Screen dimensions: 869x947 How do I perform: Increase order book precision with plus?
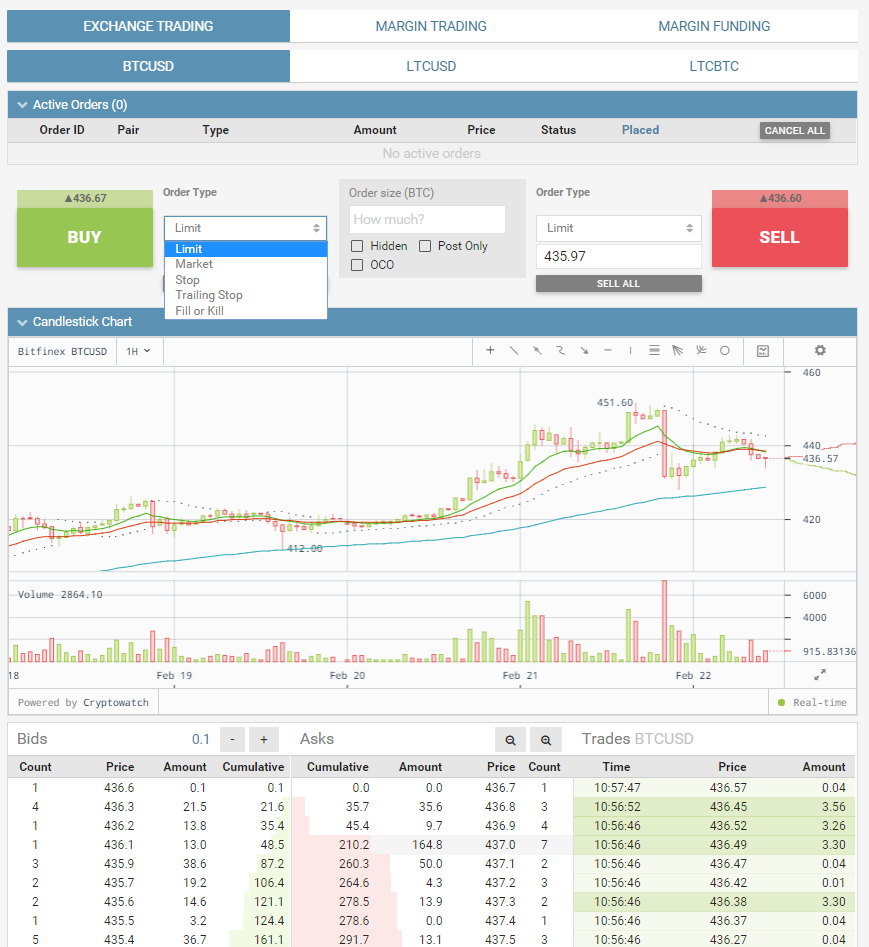[264, 740]
